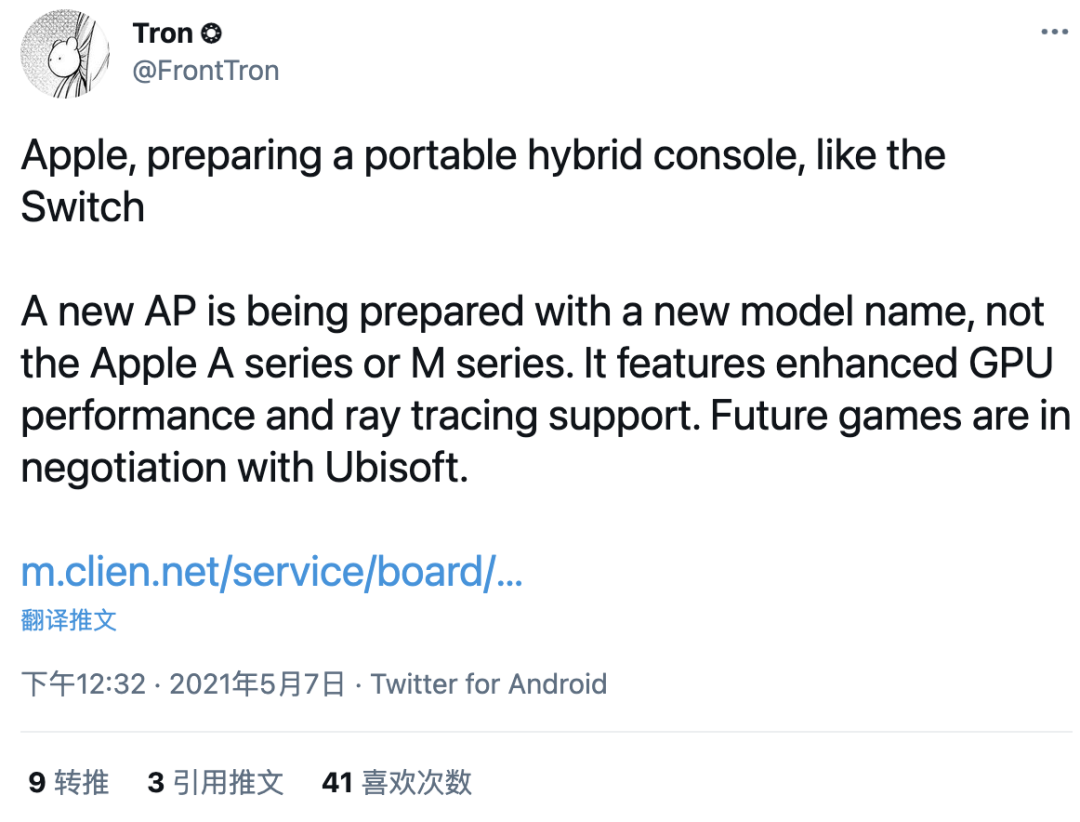Click the paragraph about a new AP
Image resolution: width=1080 pixels, height=822 pixels.
pos(546,389)
